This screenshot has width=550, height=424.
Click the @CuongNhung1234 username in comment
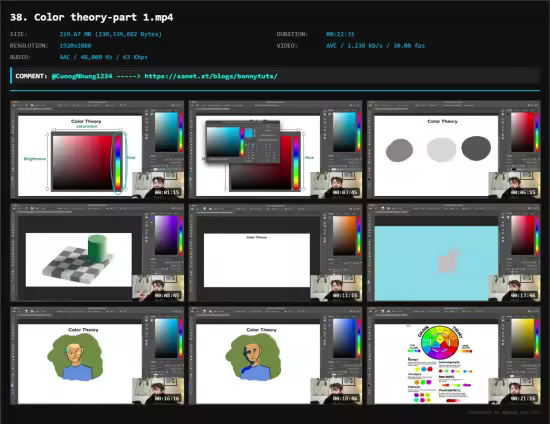82,76
